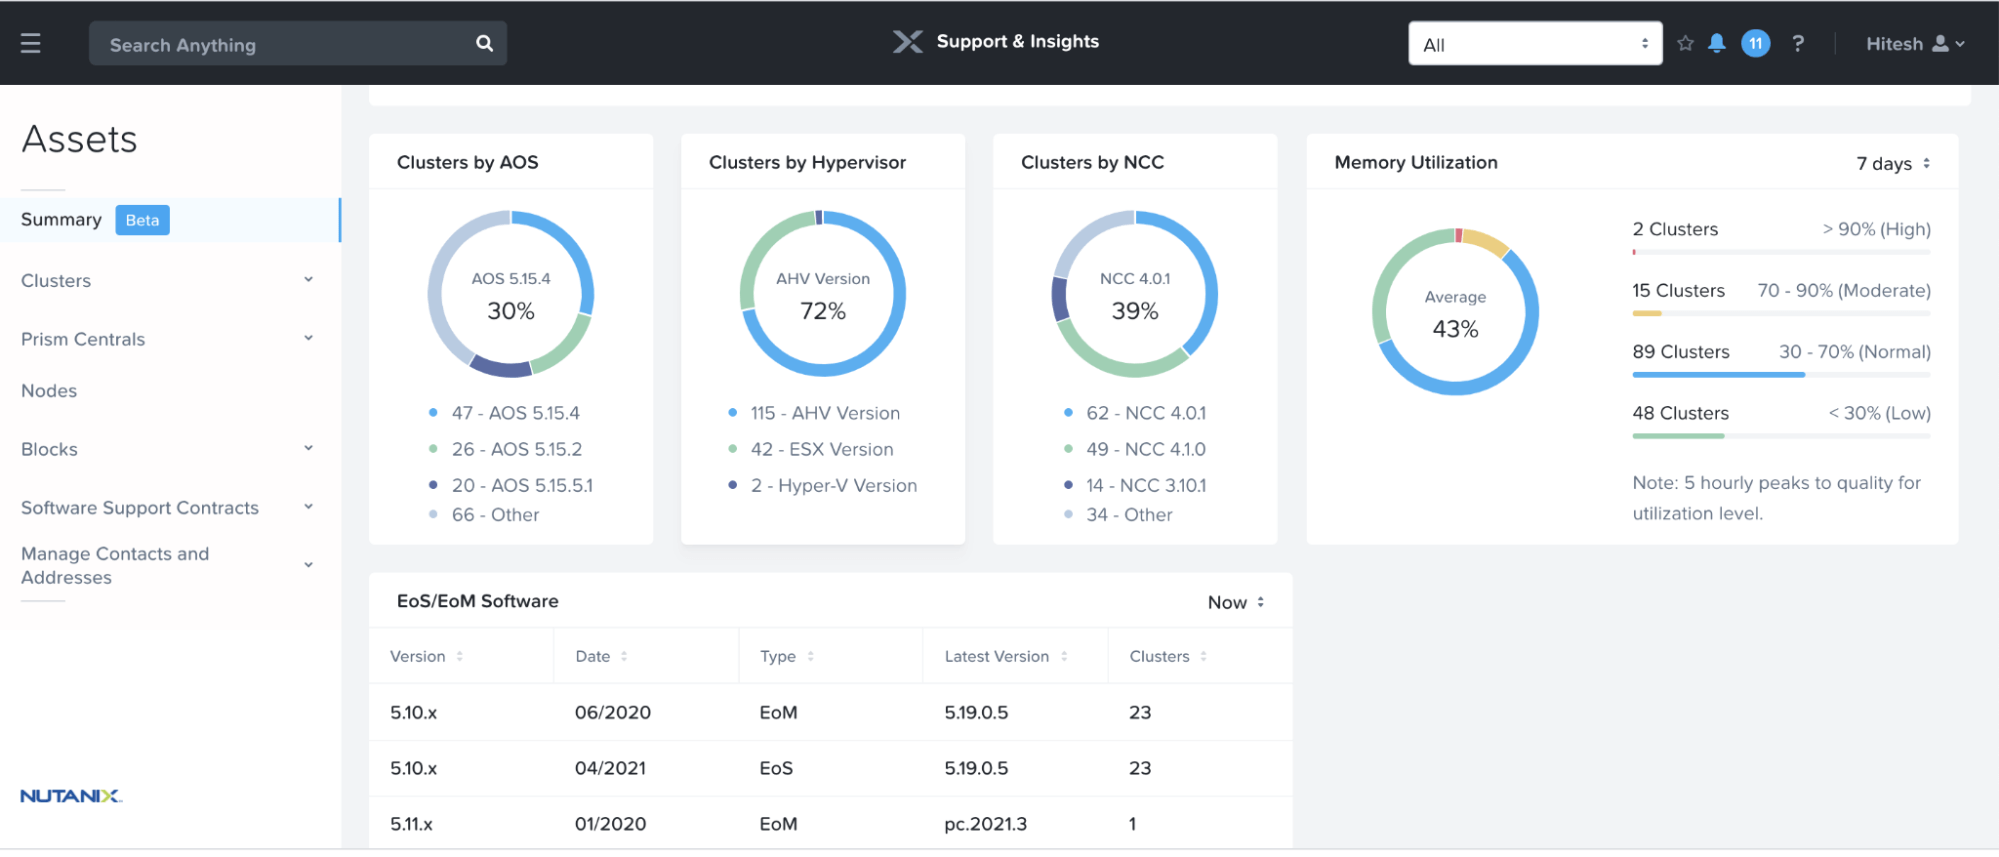Select the Summary sidebar item
Image resolution: width=1999 pixels, height=857 pixels.
pos(62,220)
